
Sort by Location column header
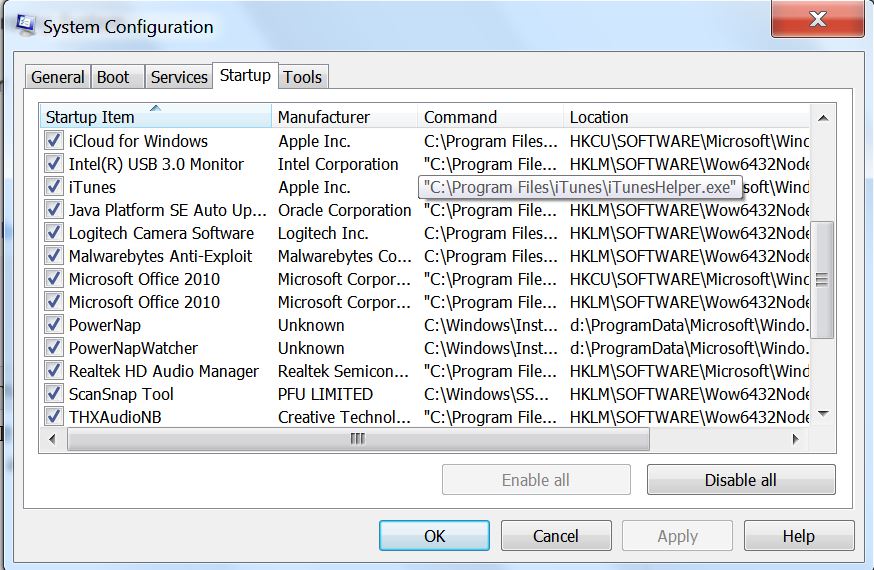(687, 117)
